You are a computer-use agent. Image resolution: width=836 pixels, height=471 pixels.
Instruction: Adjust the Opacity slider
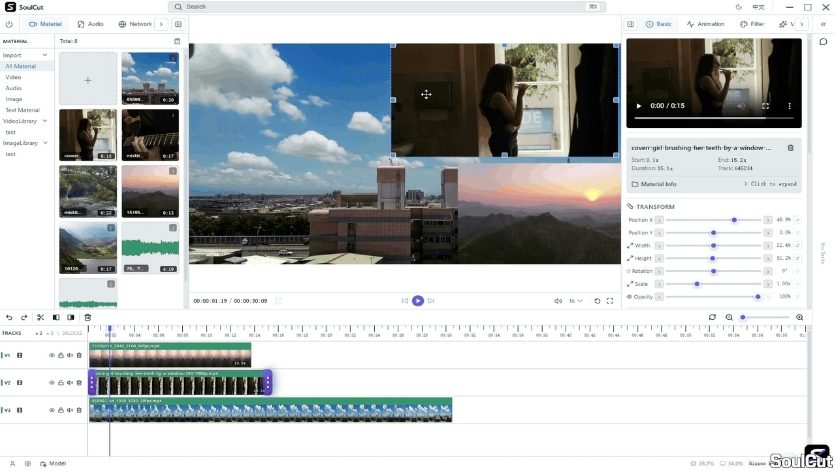point(713,297)
